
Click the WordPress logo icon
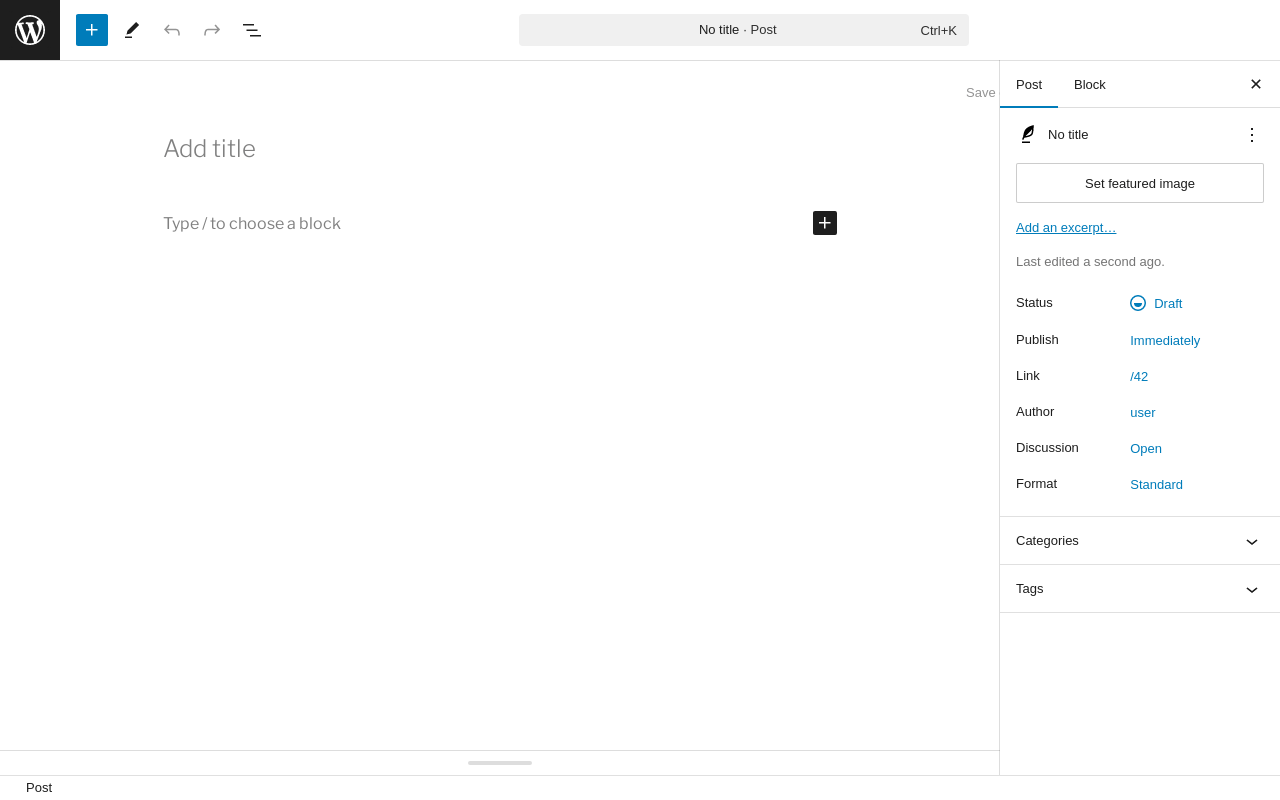tap(30, 30)
